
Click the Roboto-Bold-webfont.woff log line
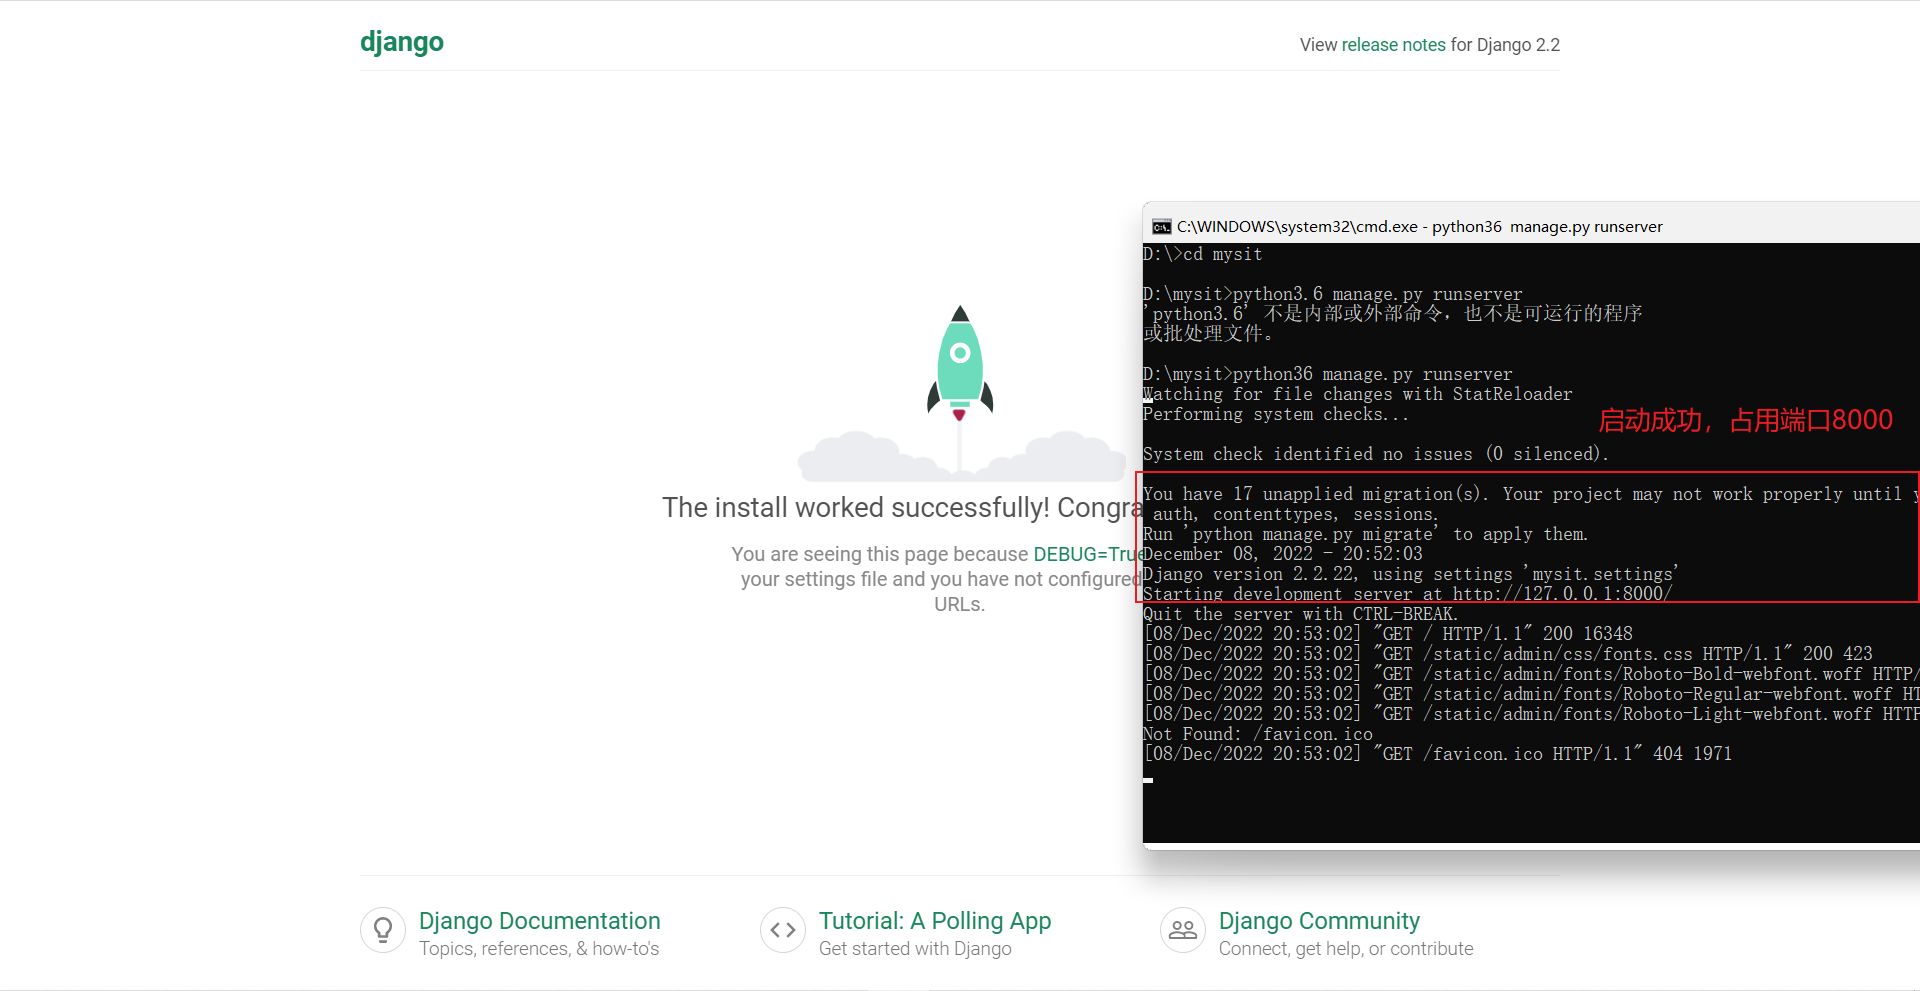click(1531, 674)
